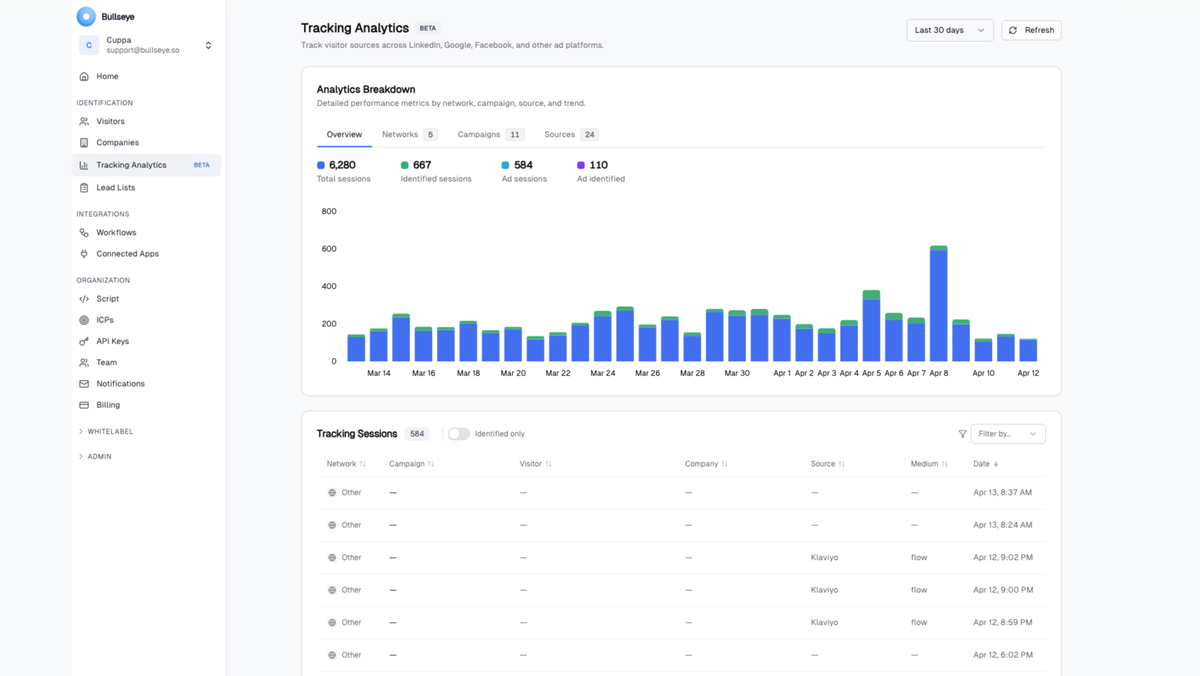Open Workflows via its integrations icon

(84, 232)
